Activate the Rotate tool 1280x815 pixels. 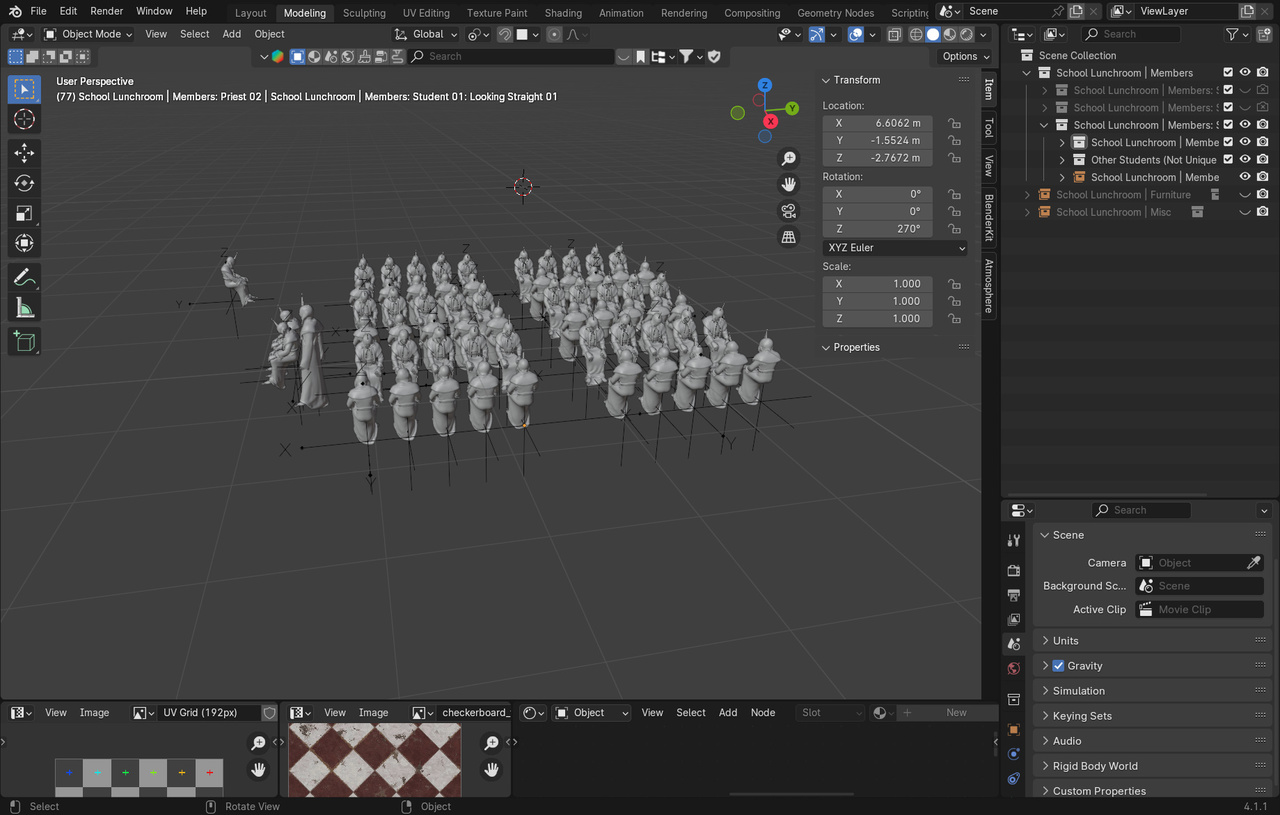click(25, 183)
